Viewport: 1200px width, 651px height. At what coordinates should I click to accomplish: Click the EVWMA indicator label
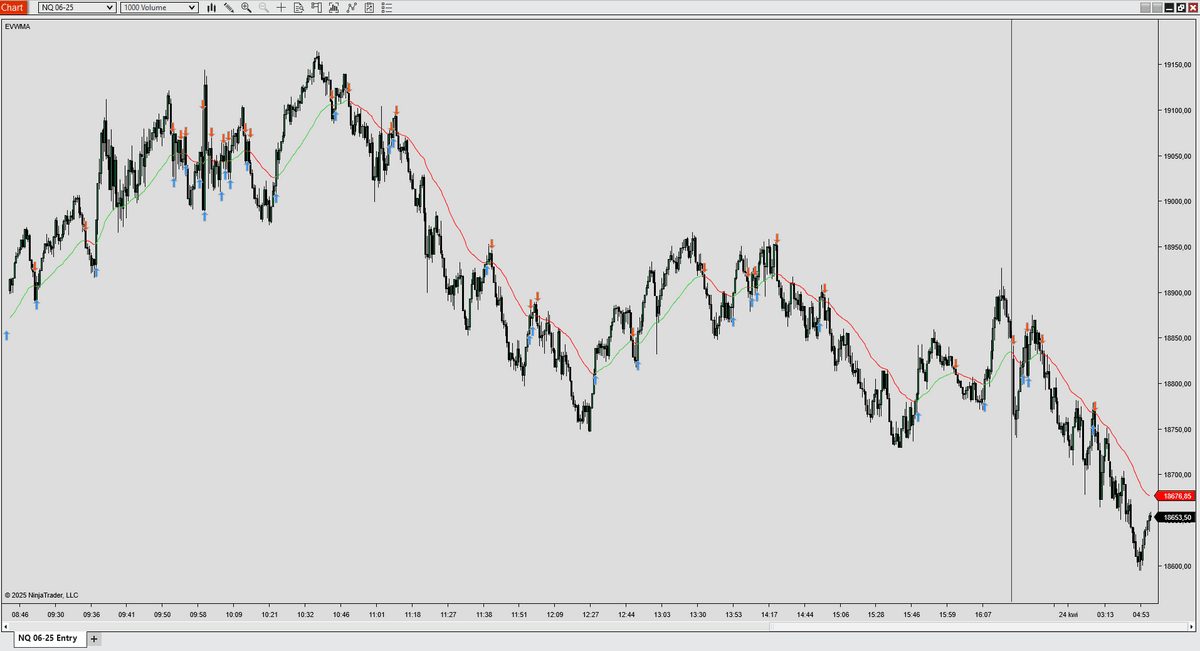[18, 27]
